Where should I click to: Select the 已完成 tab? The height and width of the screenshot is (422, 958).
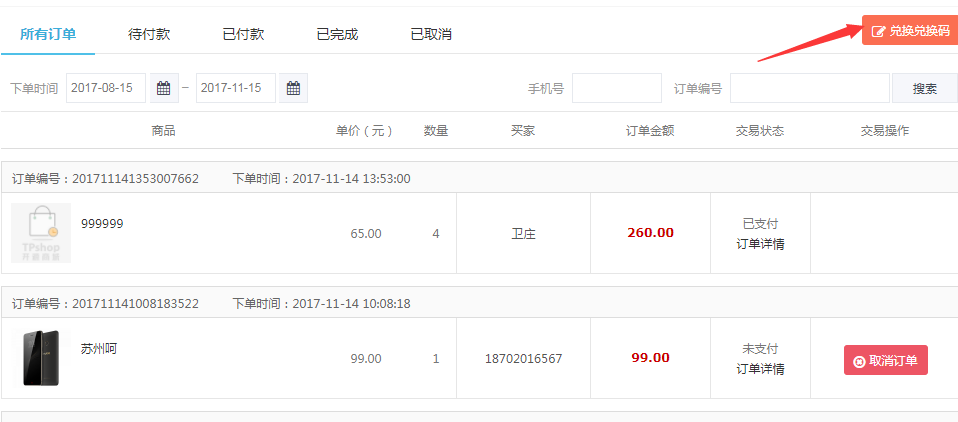[x=337, y=34]
